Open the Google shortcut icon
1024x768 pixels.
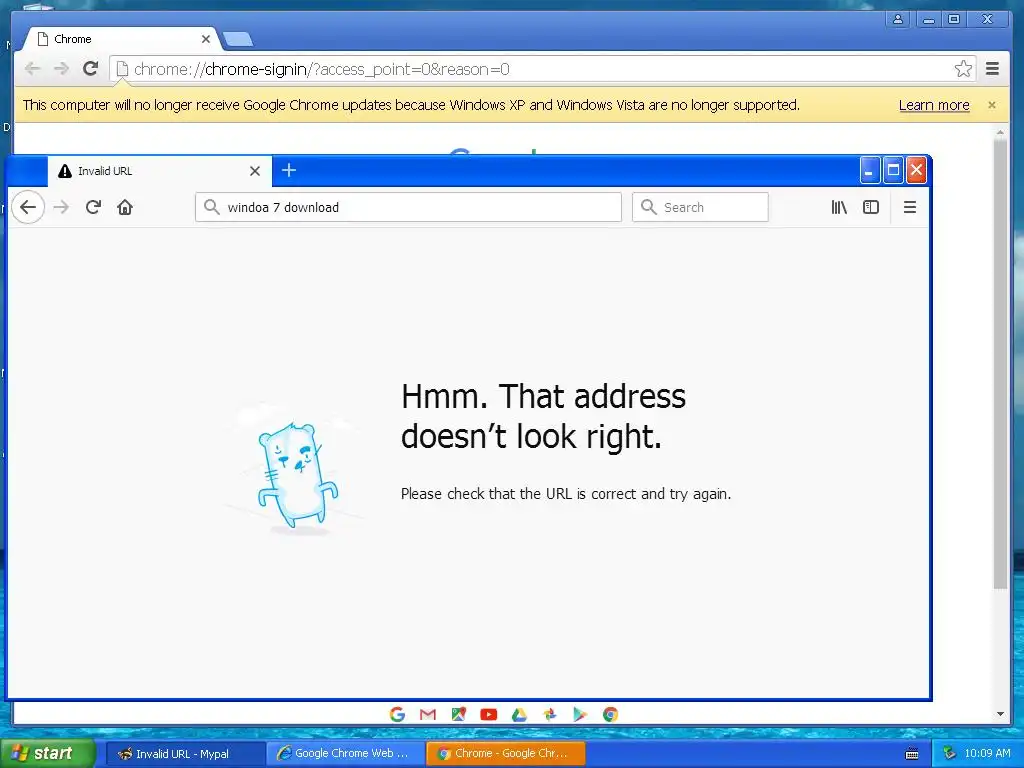[397, 714]
